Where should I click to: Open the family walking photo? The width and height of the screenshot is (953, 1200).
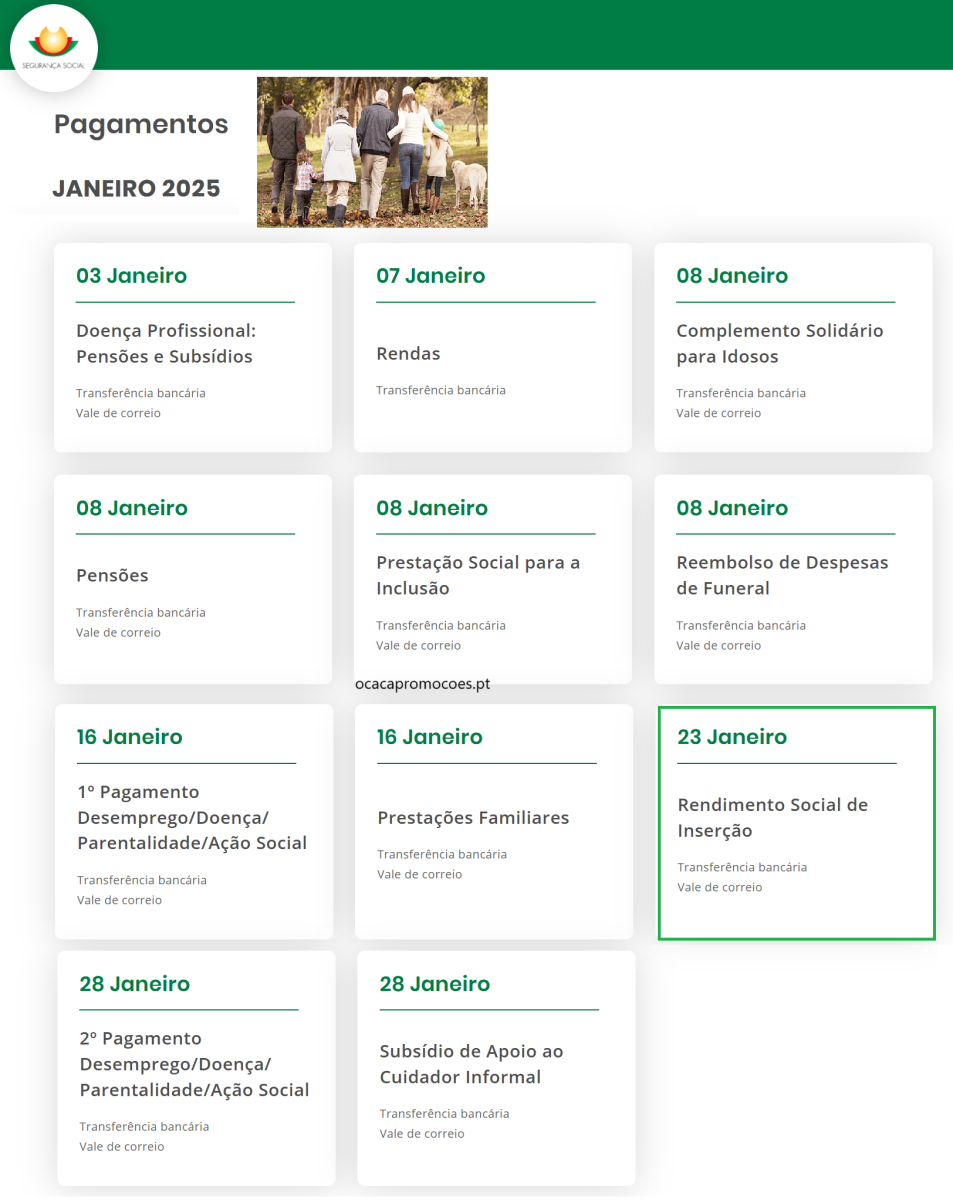372,152
